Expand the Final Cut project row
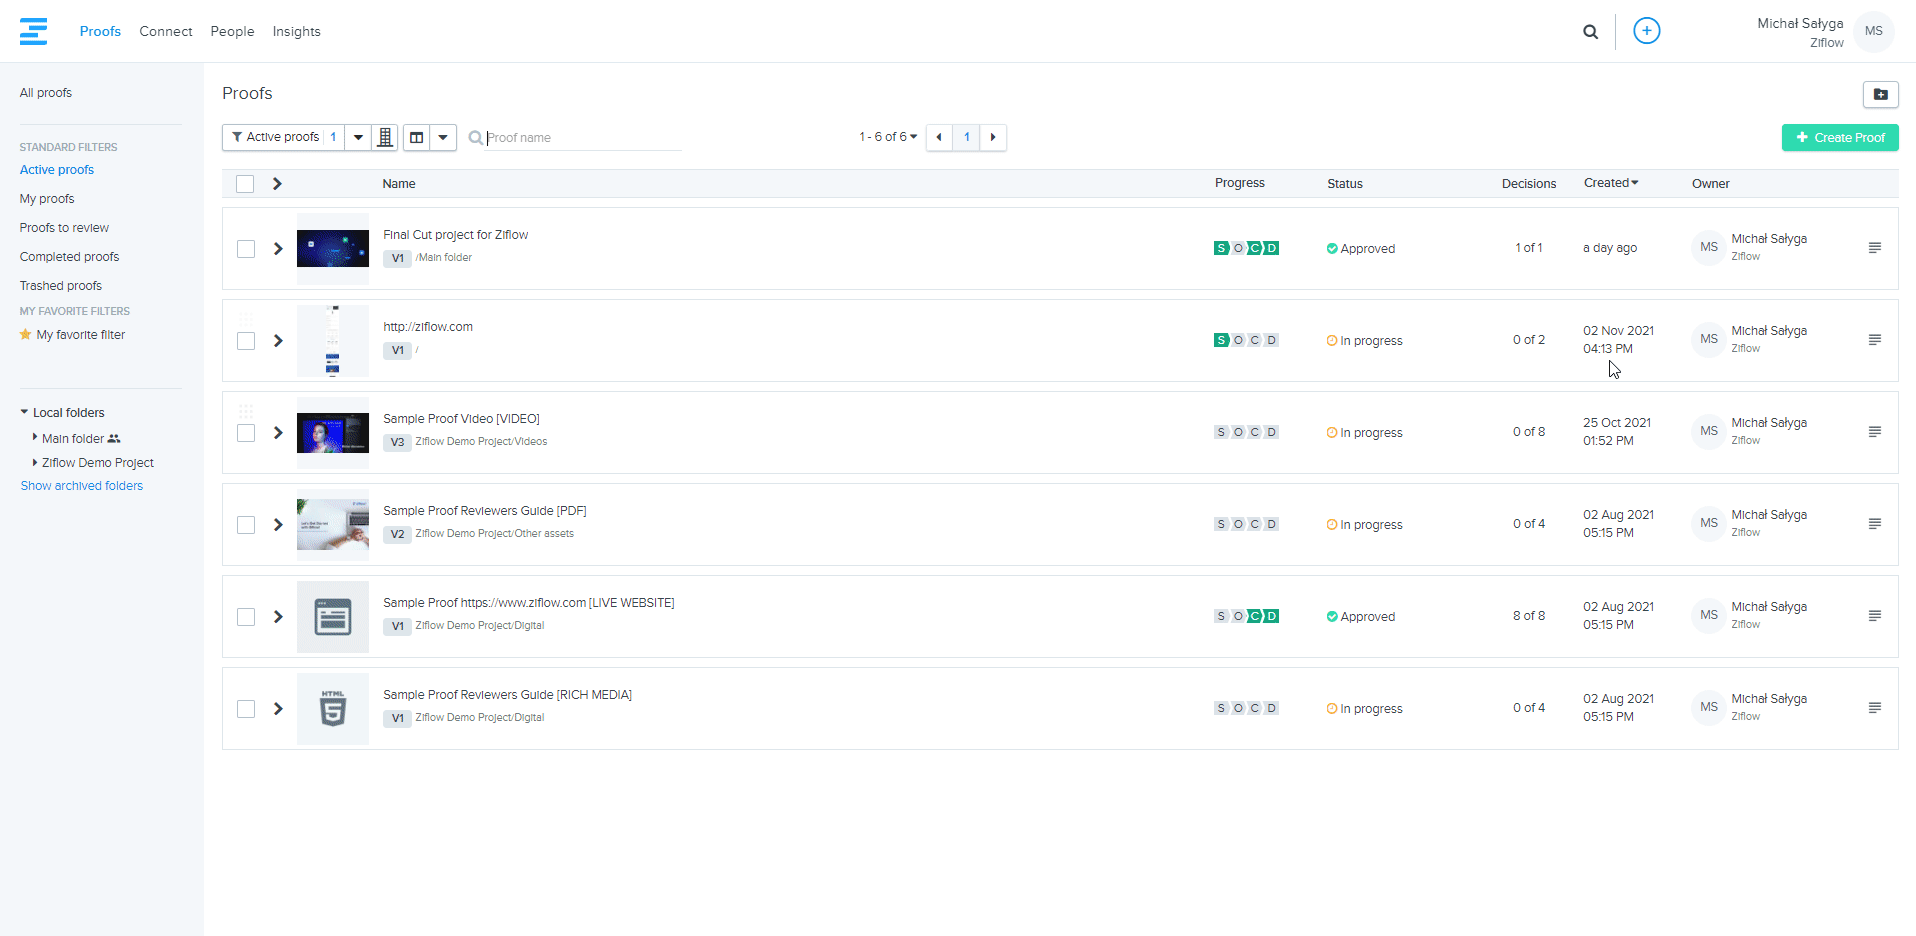This screenshot has width=1916, height=936. coord(278,249)
